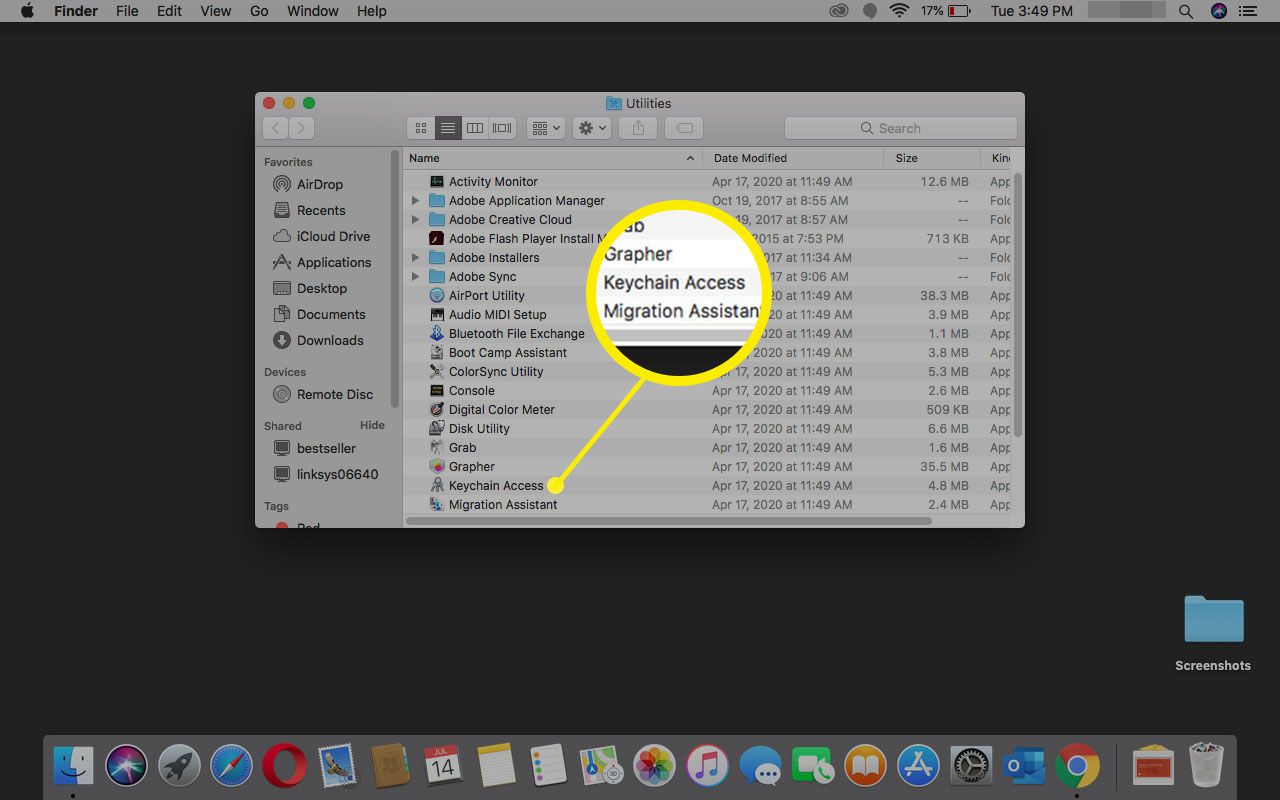The image size is (1280, 800).
Task: Launch Google Chrome from the Dock
Action: (x=1077, y=767)
